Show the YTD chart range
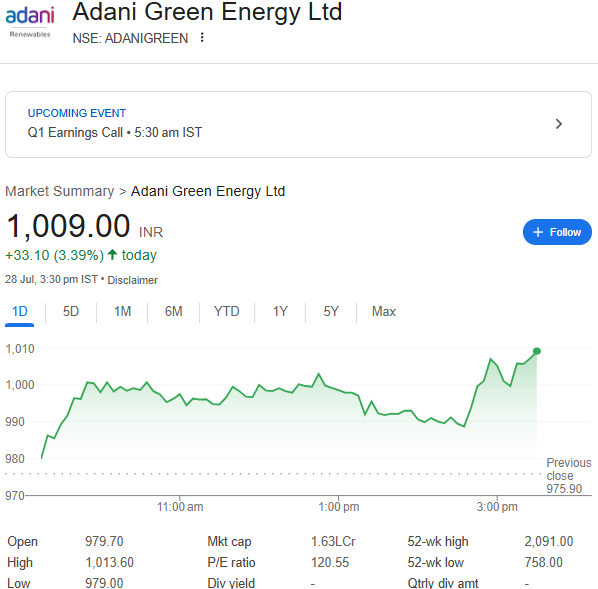This screenshot has height=589, width=598. click(227, 312)
